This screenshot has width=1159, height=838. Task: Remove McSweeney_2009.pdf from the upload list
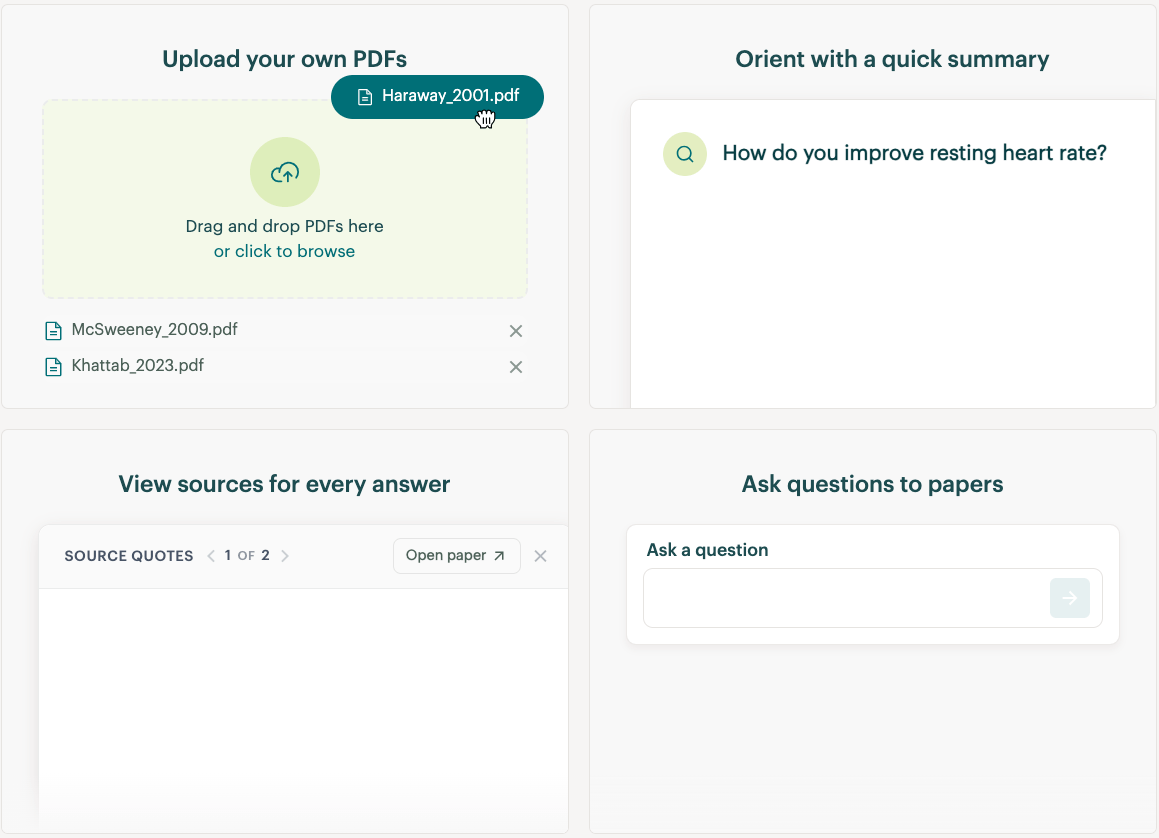516,331
